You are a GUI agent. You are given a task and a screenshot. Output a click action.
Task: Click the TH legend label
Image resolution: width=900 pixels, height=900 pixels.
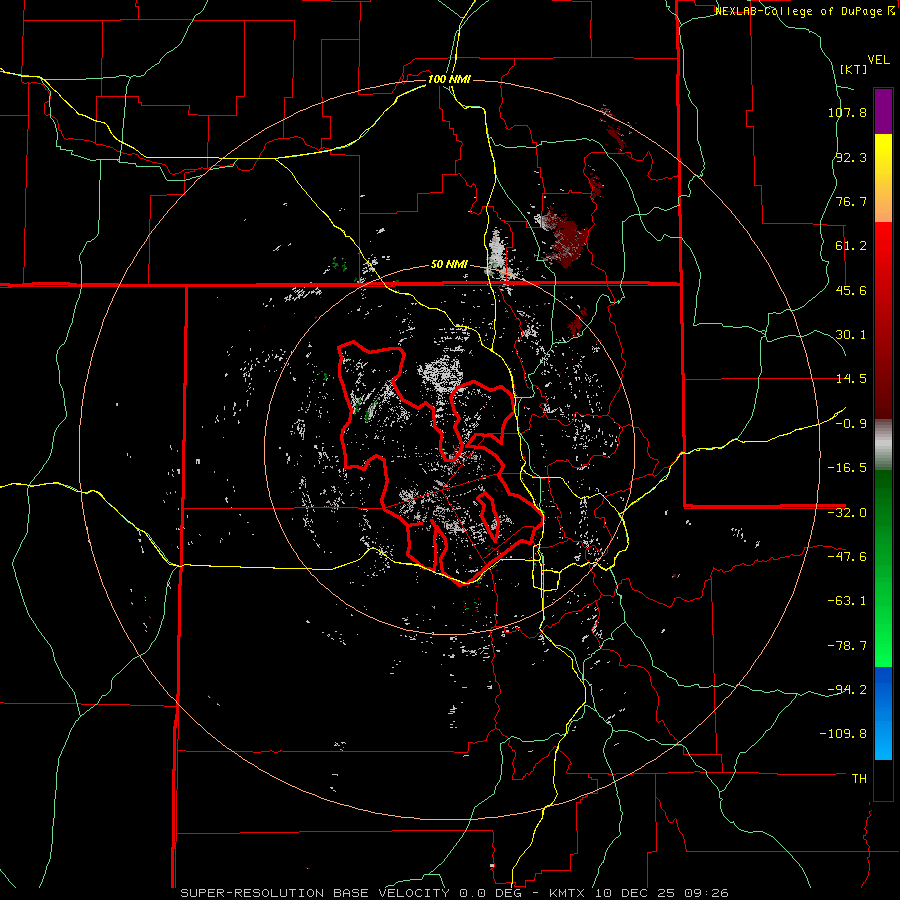coord(859,779)
